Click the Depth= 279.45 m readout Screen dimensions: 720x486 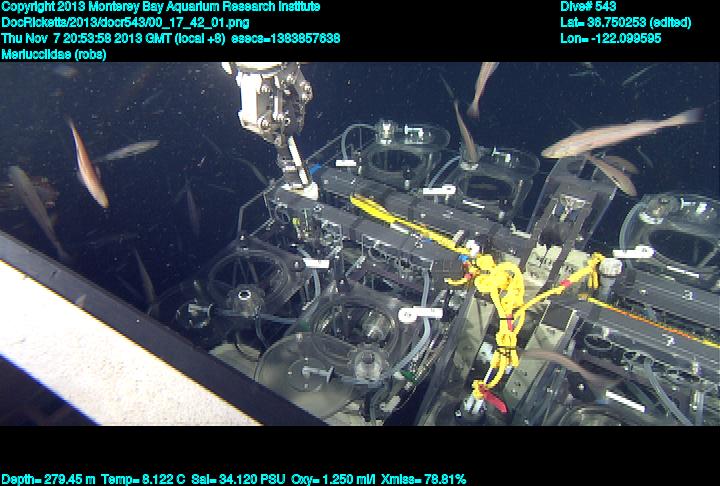click(48, 479)
